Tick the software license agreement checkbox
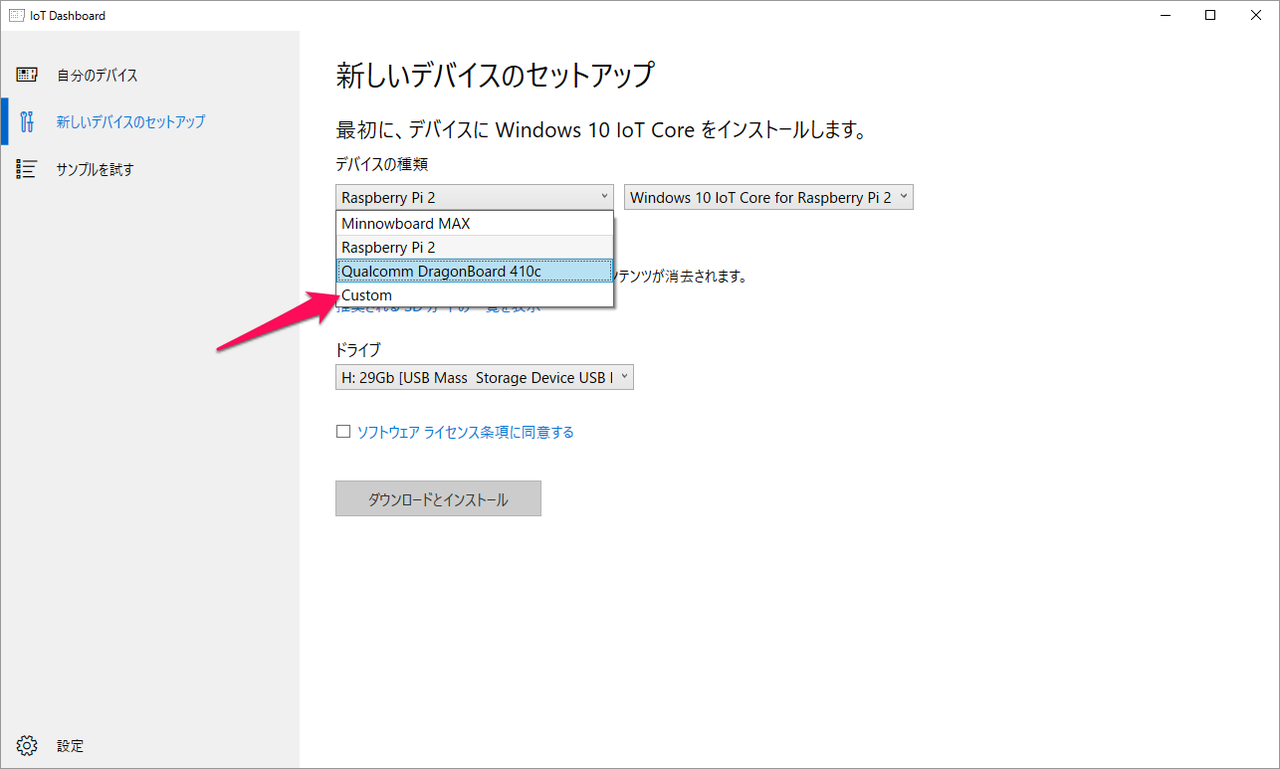 pos(343,432)
